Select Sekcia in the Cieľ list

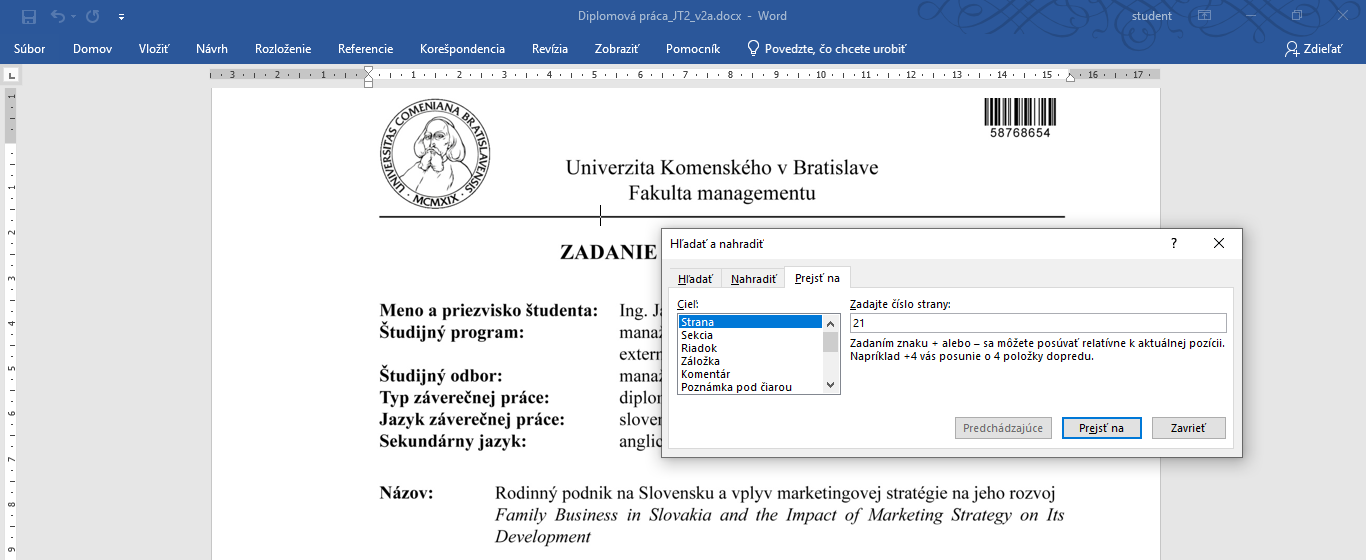pyautogui.click(x=750, y=335)
